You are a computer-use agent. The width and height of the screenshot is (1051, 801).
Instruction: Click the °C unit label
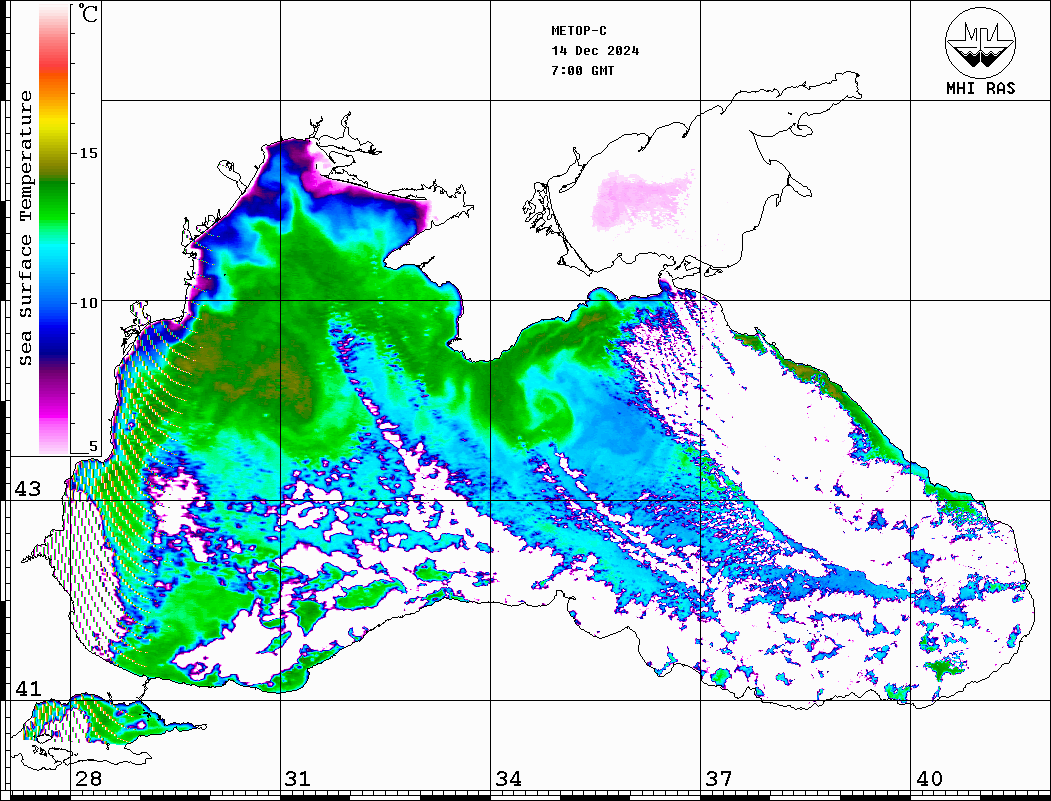(87, 13)
